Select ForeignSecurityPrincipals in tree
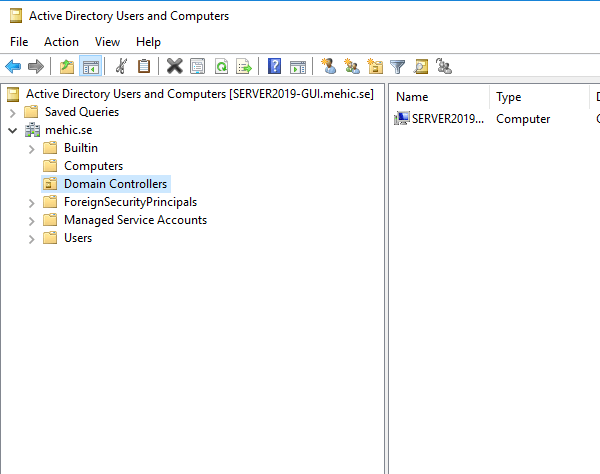The image size is (600, 474). tap(130, 202)
